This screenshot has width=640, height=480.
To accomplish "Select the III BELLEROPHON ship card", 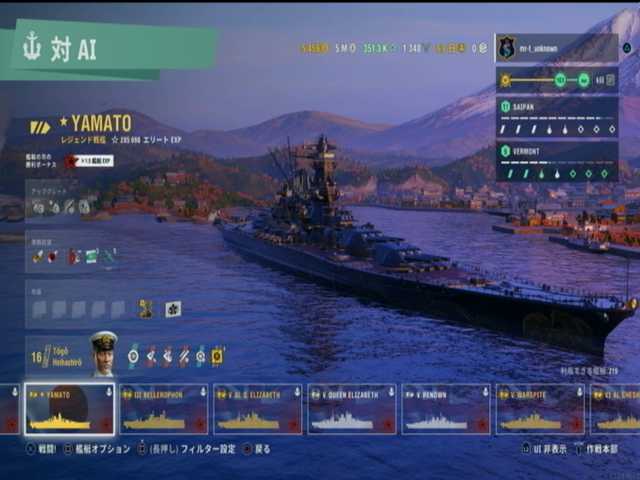I will point(164,409).
